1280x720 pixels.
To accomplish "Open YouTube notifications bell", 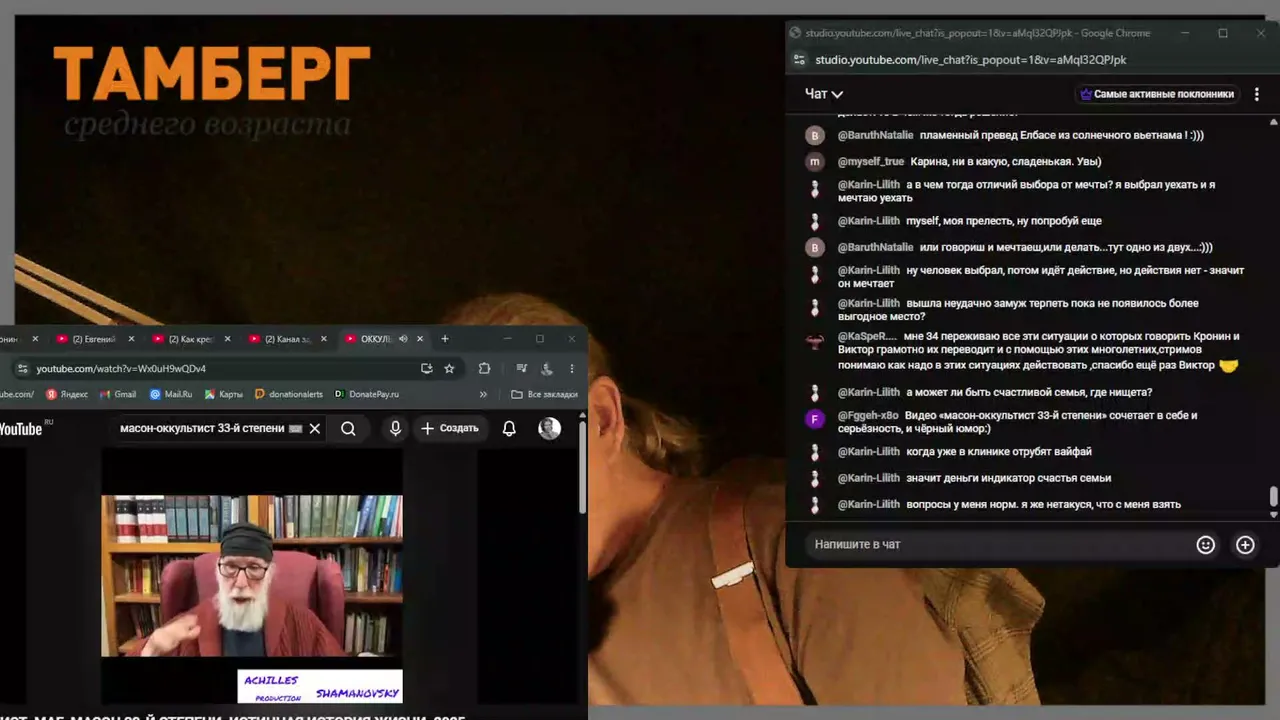I will point(509,428).
